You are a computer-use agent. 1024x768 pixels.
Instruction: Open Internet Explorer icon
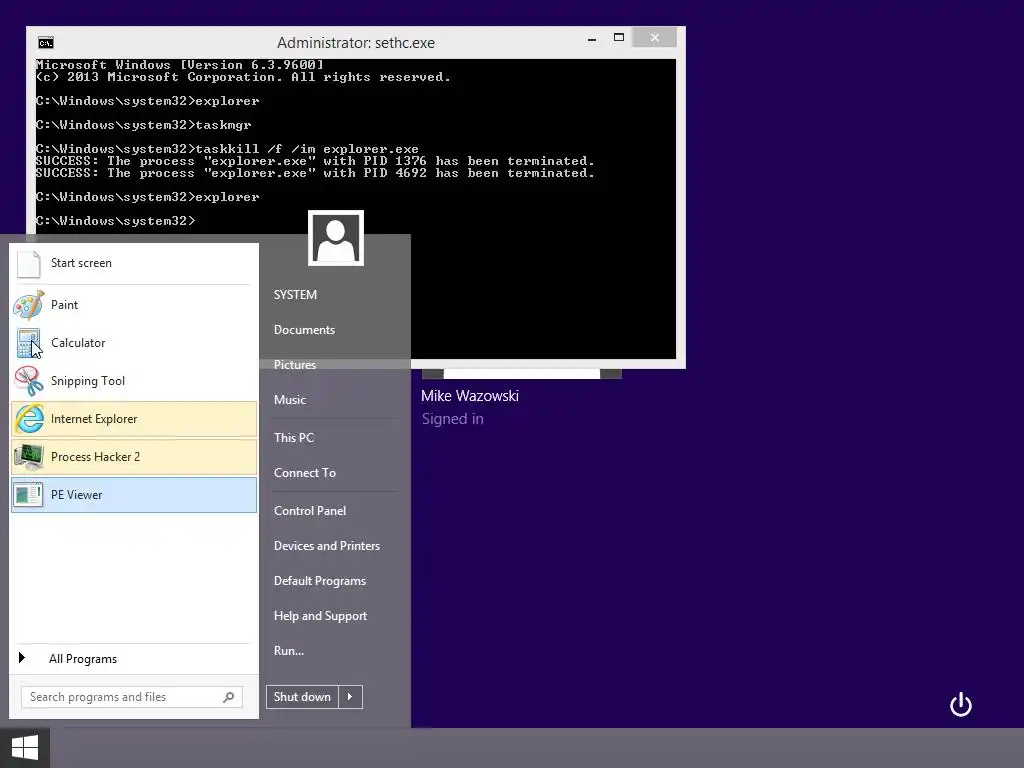click(29, 419)
